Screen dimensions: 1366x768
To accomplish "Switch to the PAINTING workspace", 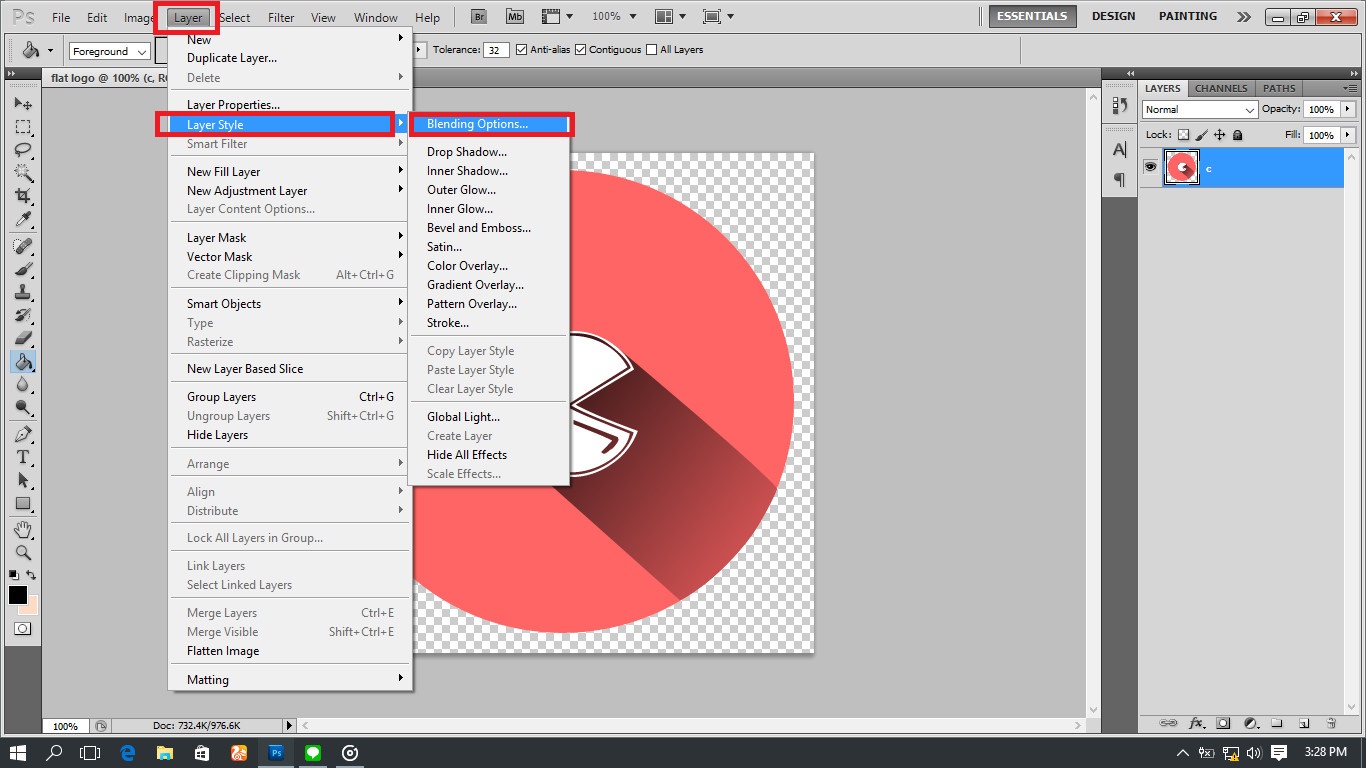I will pyautogui.click(x=1188, y=16).
